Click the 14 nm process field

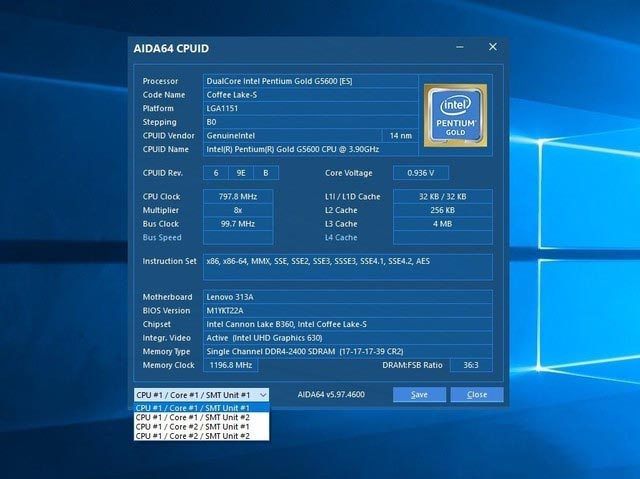pyautogui.click(x=400, y=135)
